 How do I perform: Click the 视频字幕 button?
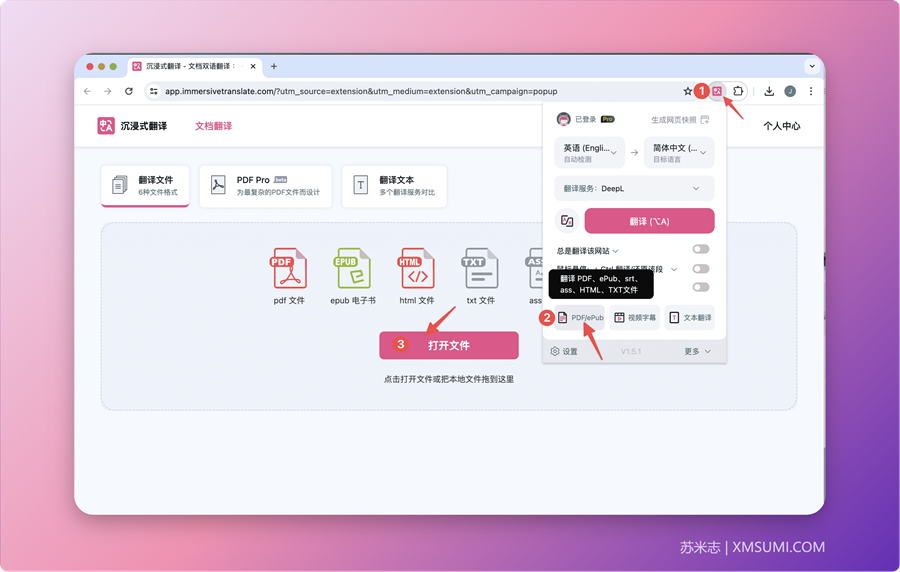coord(635,317)
